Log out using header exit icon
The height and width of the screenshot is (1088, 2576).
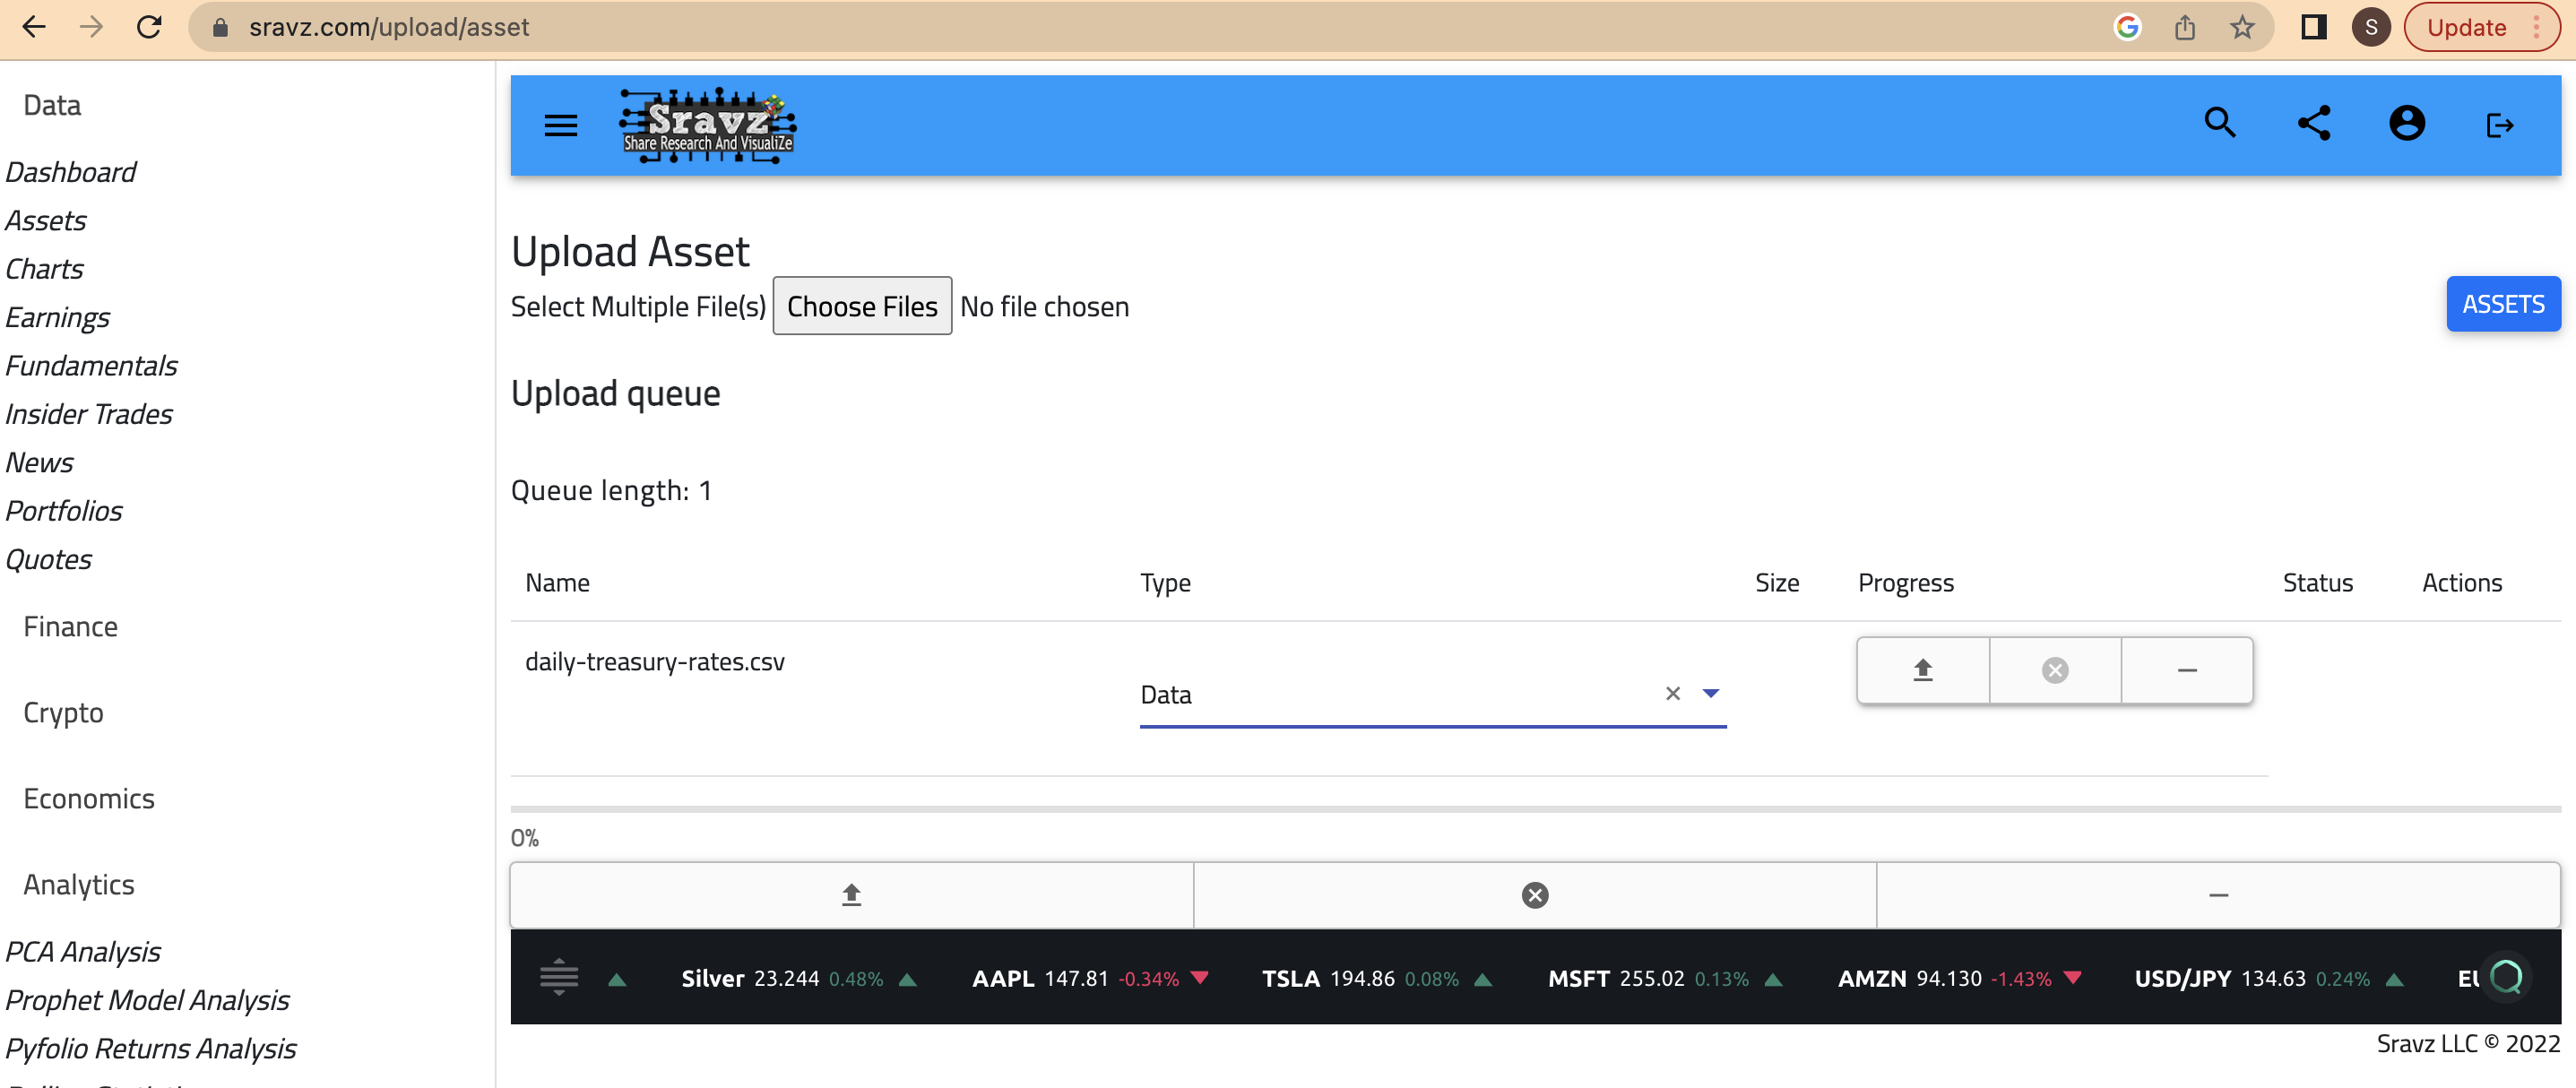point(2500,125)
